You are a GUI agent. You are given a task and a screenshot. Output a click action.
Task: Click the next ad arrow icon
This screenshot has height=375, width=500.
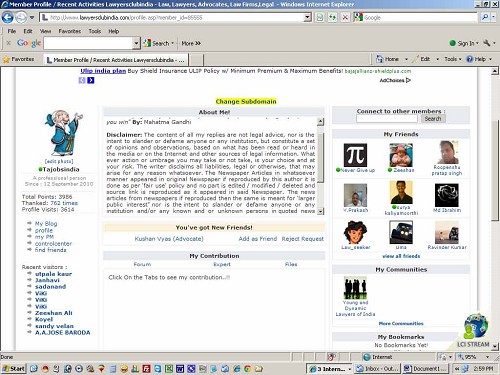(91, 80)
